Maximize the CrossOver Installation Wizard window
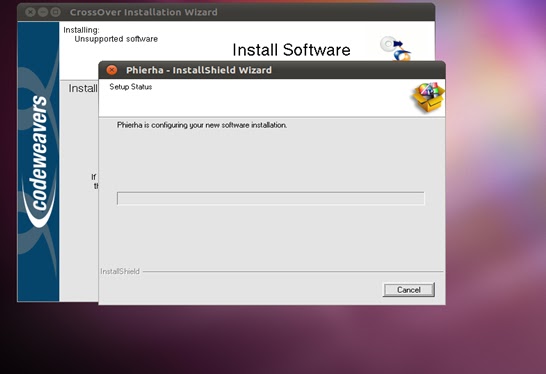Viewport: 546px width, 374px height. tap(55, 12)
